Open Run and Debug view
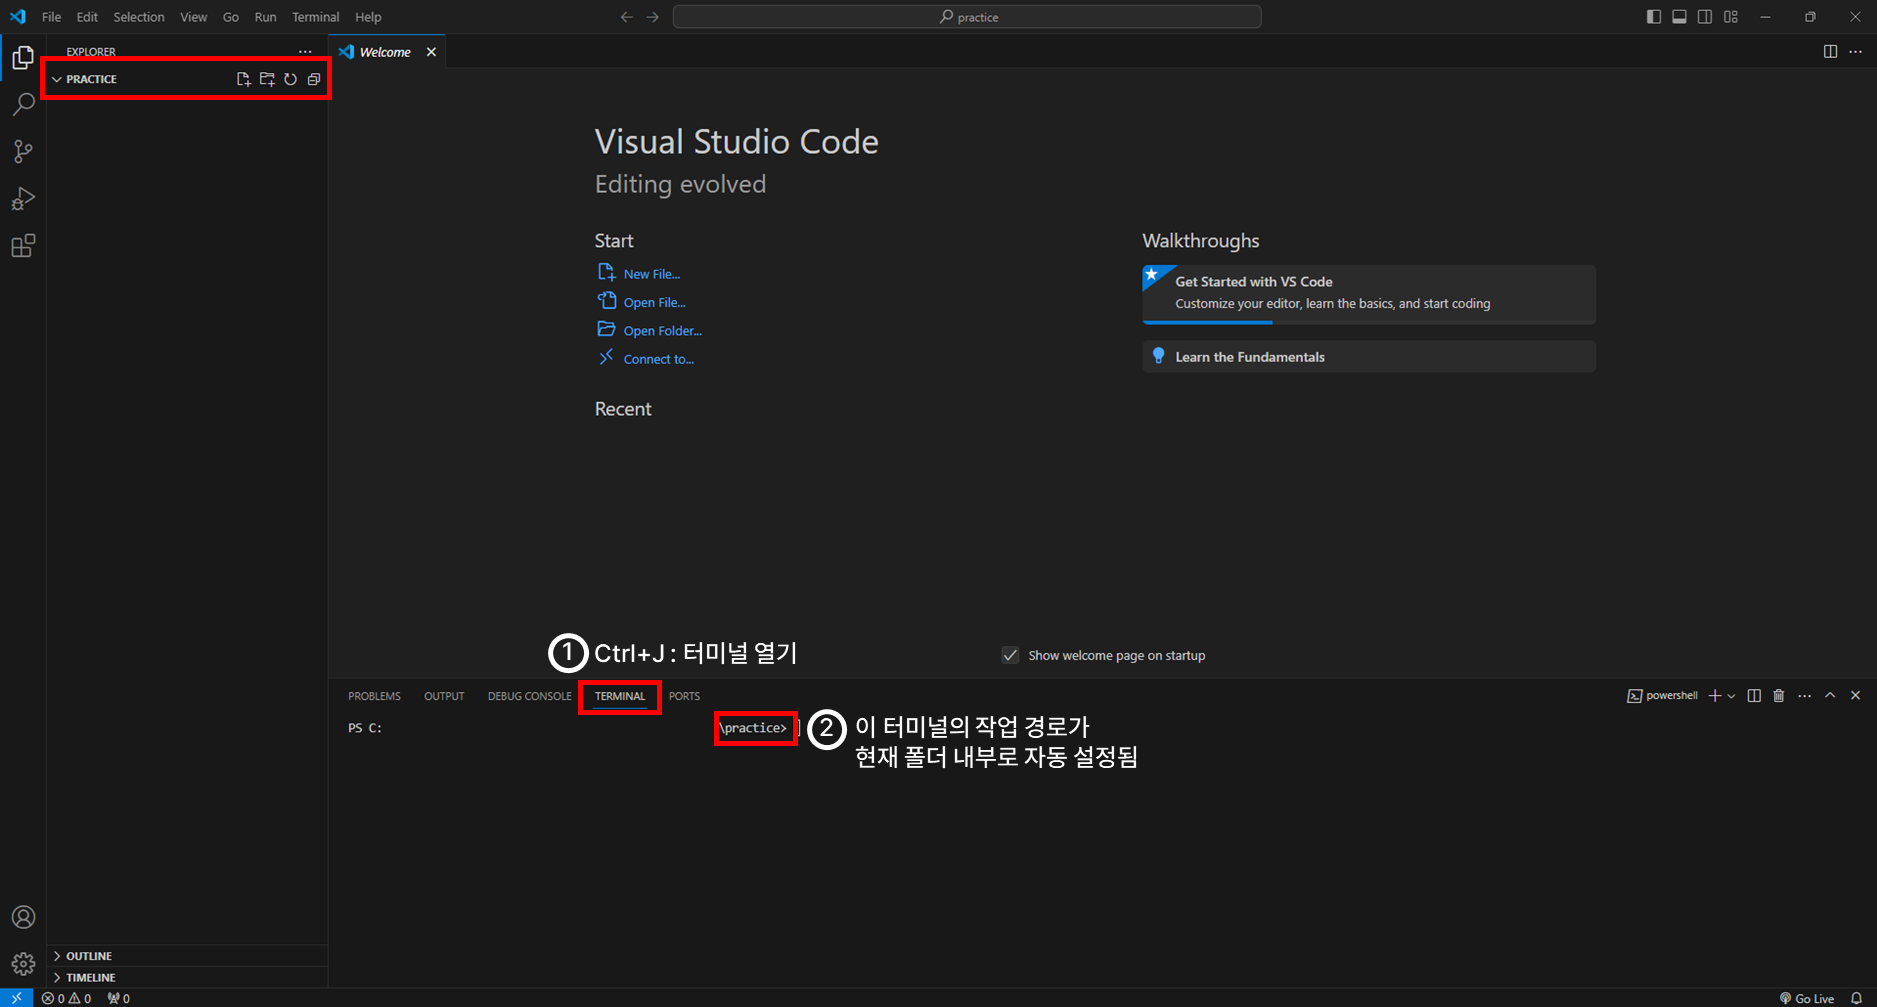Screen dimensions: 1877x1007 [x=23, y=198]
